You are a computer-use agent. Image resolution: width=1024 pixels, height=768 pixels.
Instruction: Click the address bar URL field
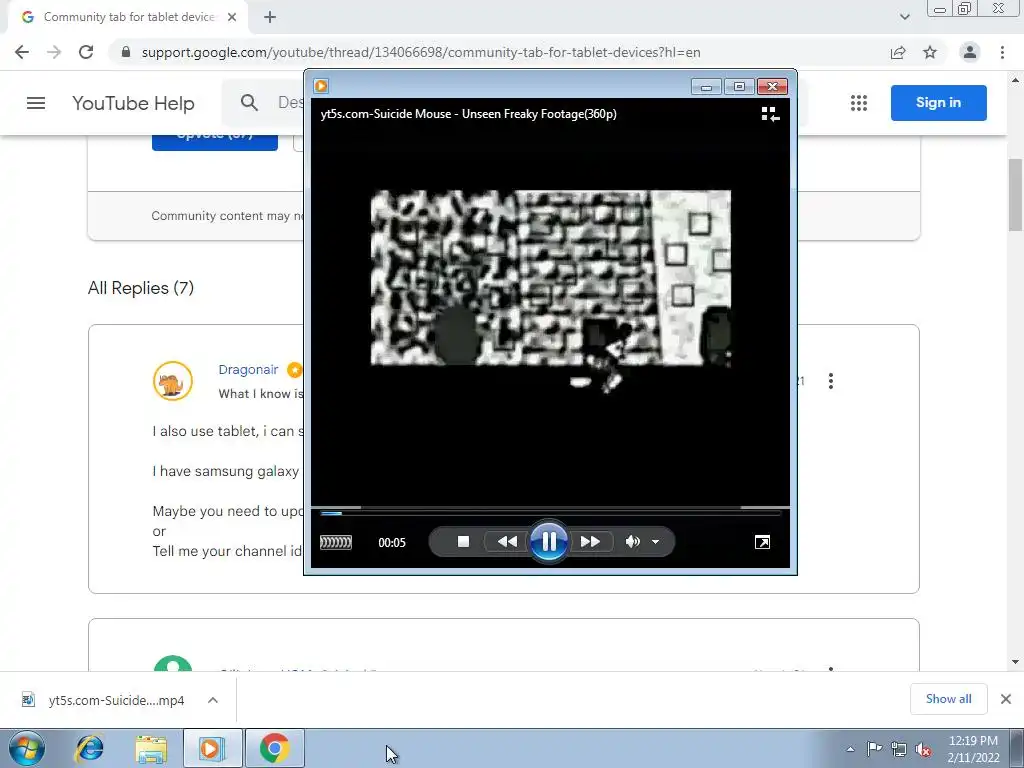tap(421, 52)
